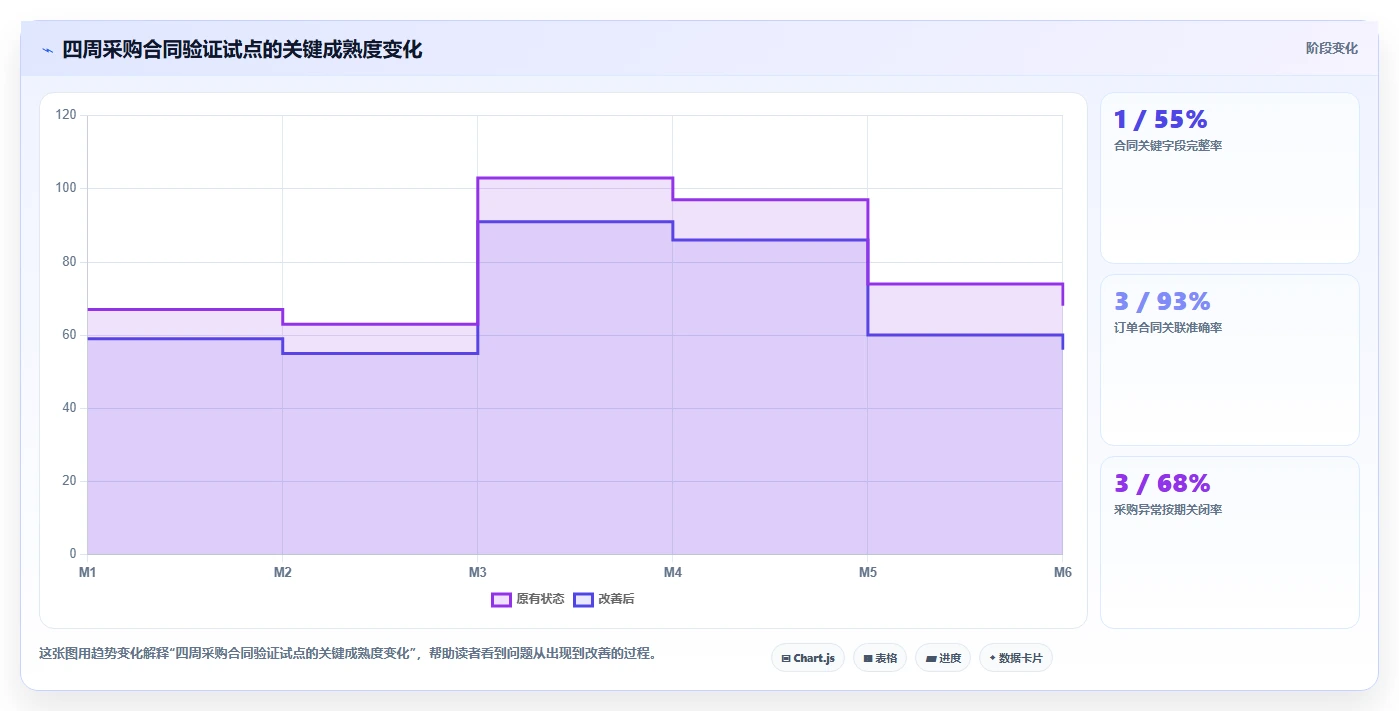1399x711 pixels.
Task: Click the 40 y-axis label
Action: tap(69, 408)
